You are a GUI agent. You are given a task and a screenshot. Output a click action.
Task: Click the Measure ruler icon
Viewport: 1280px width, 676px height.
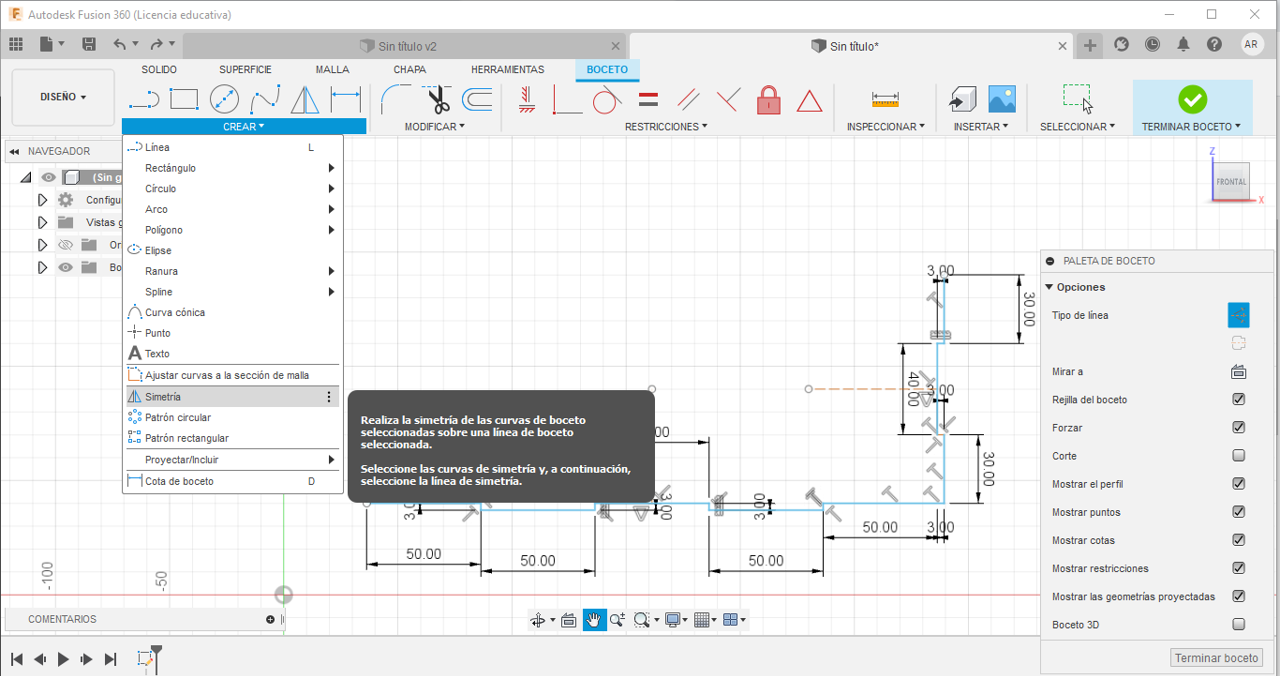(885, 99)
